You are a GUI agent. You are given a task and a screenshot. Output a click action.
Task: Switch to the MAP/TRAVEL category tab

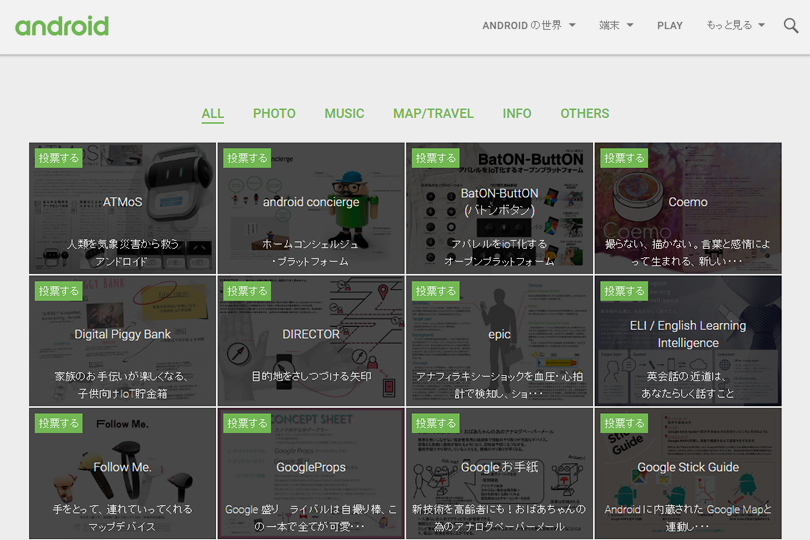[x=433, y=114]
